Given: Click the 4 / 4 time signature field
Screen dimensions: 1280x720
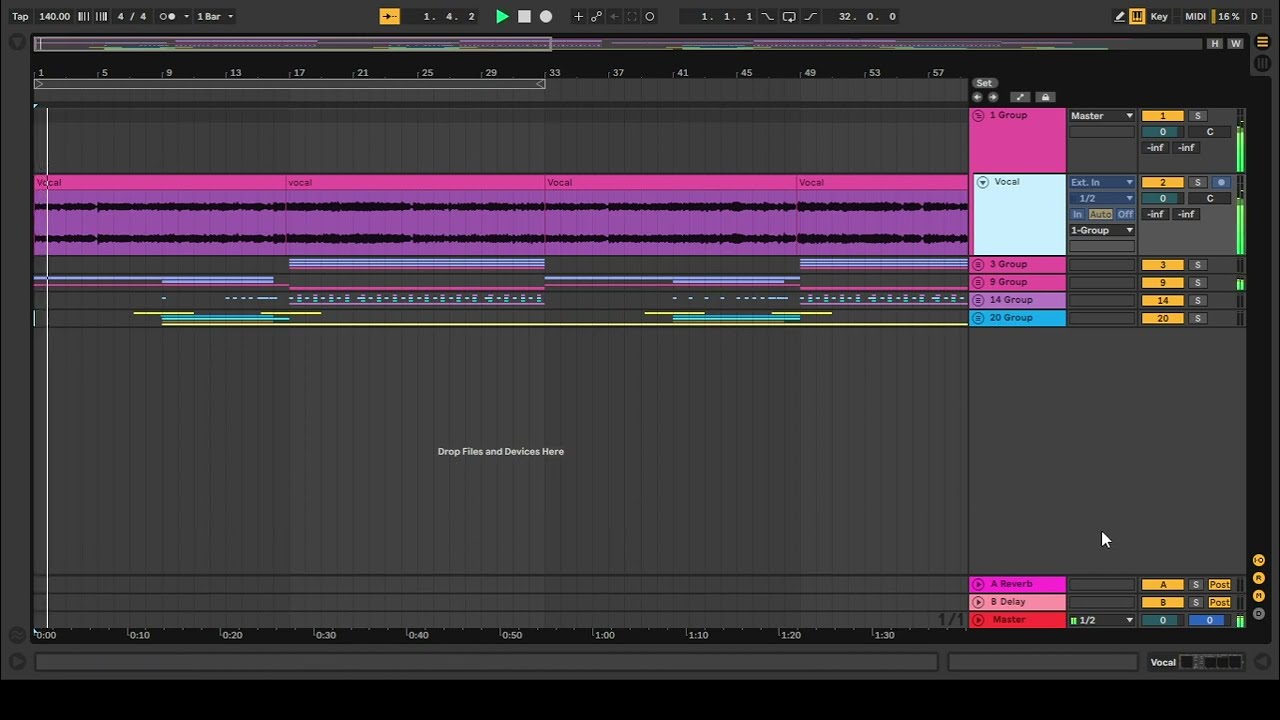Looking at the screenshot, I should 131,16.
